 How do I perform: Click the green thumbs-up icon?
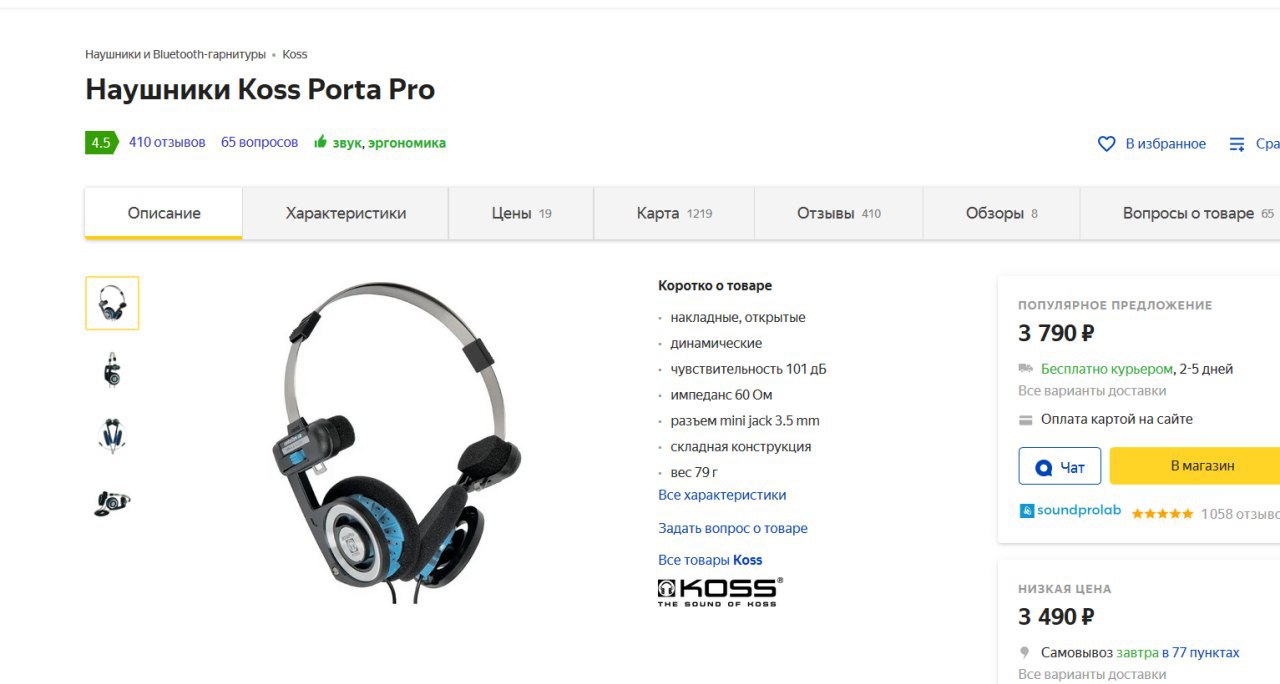pyautogui.click(x=320, y=142)
